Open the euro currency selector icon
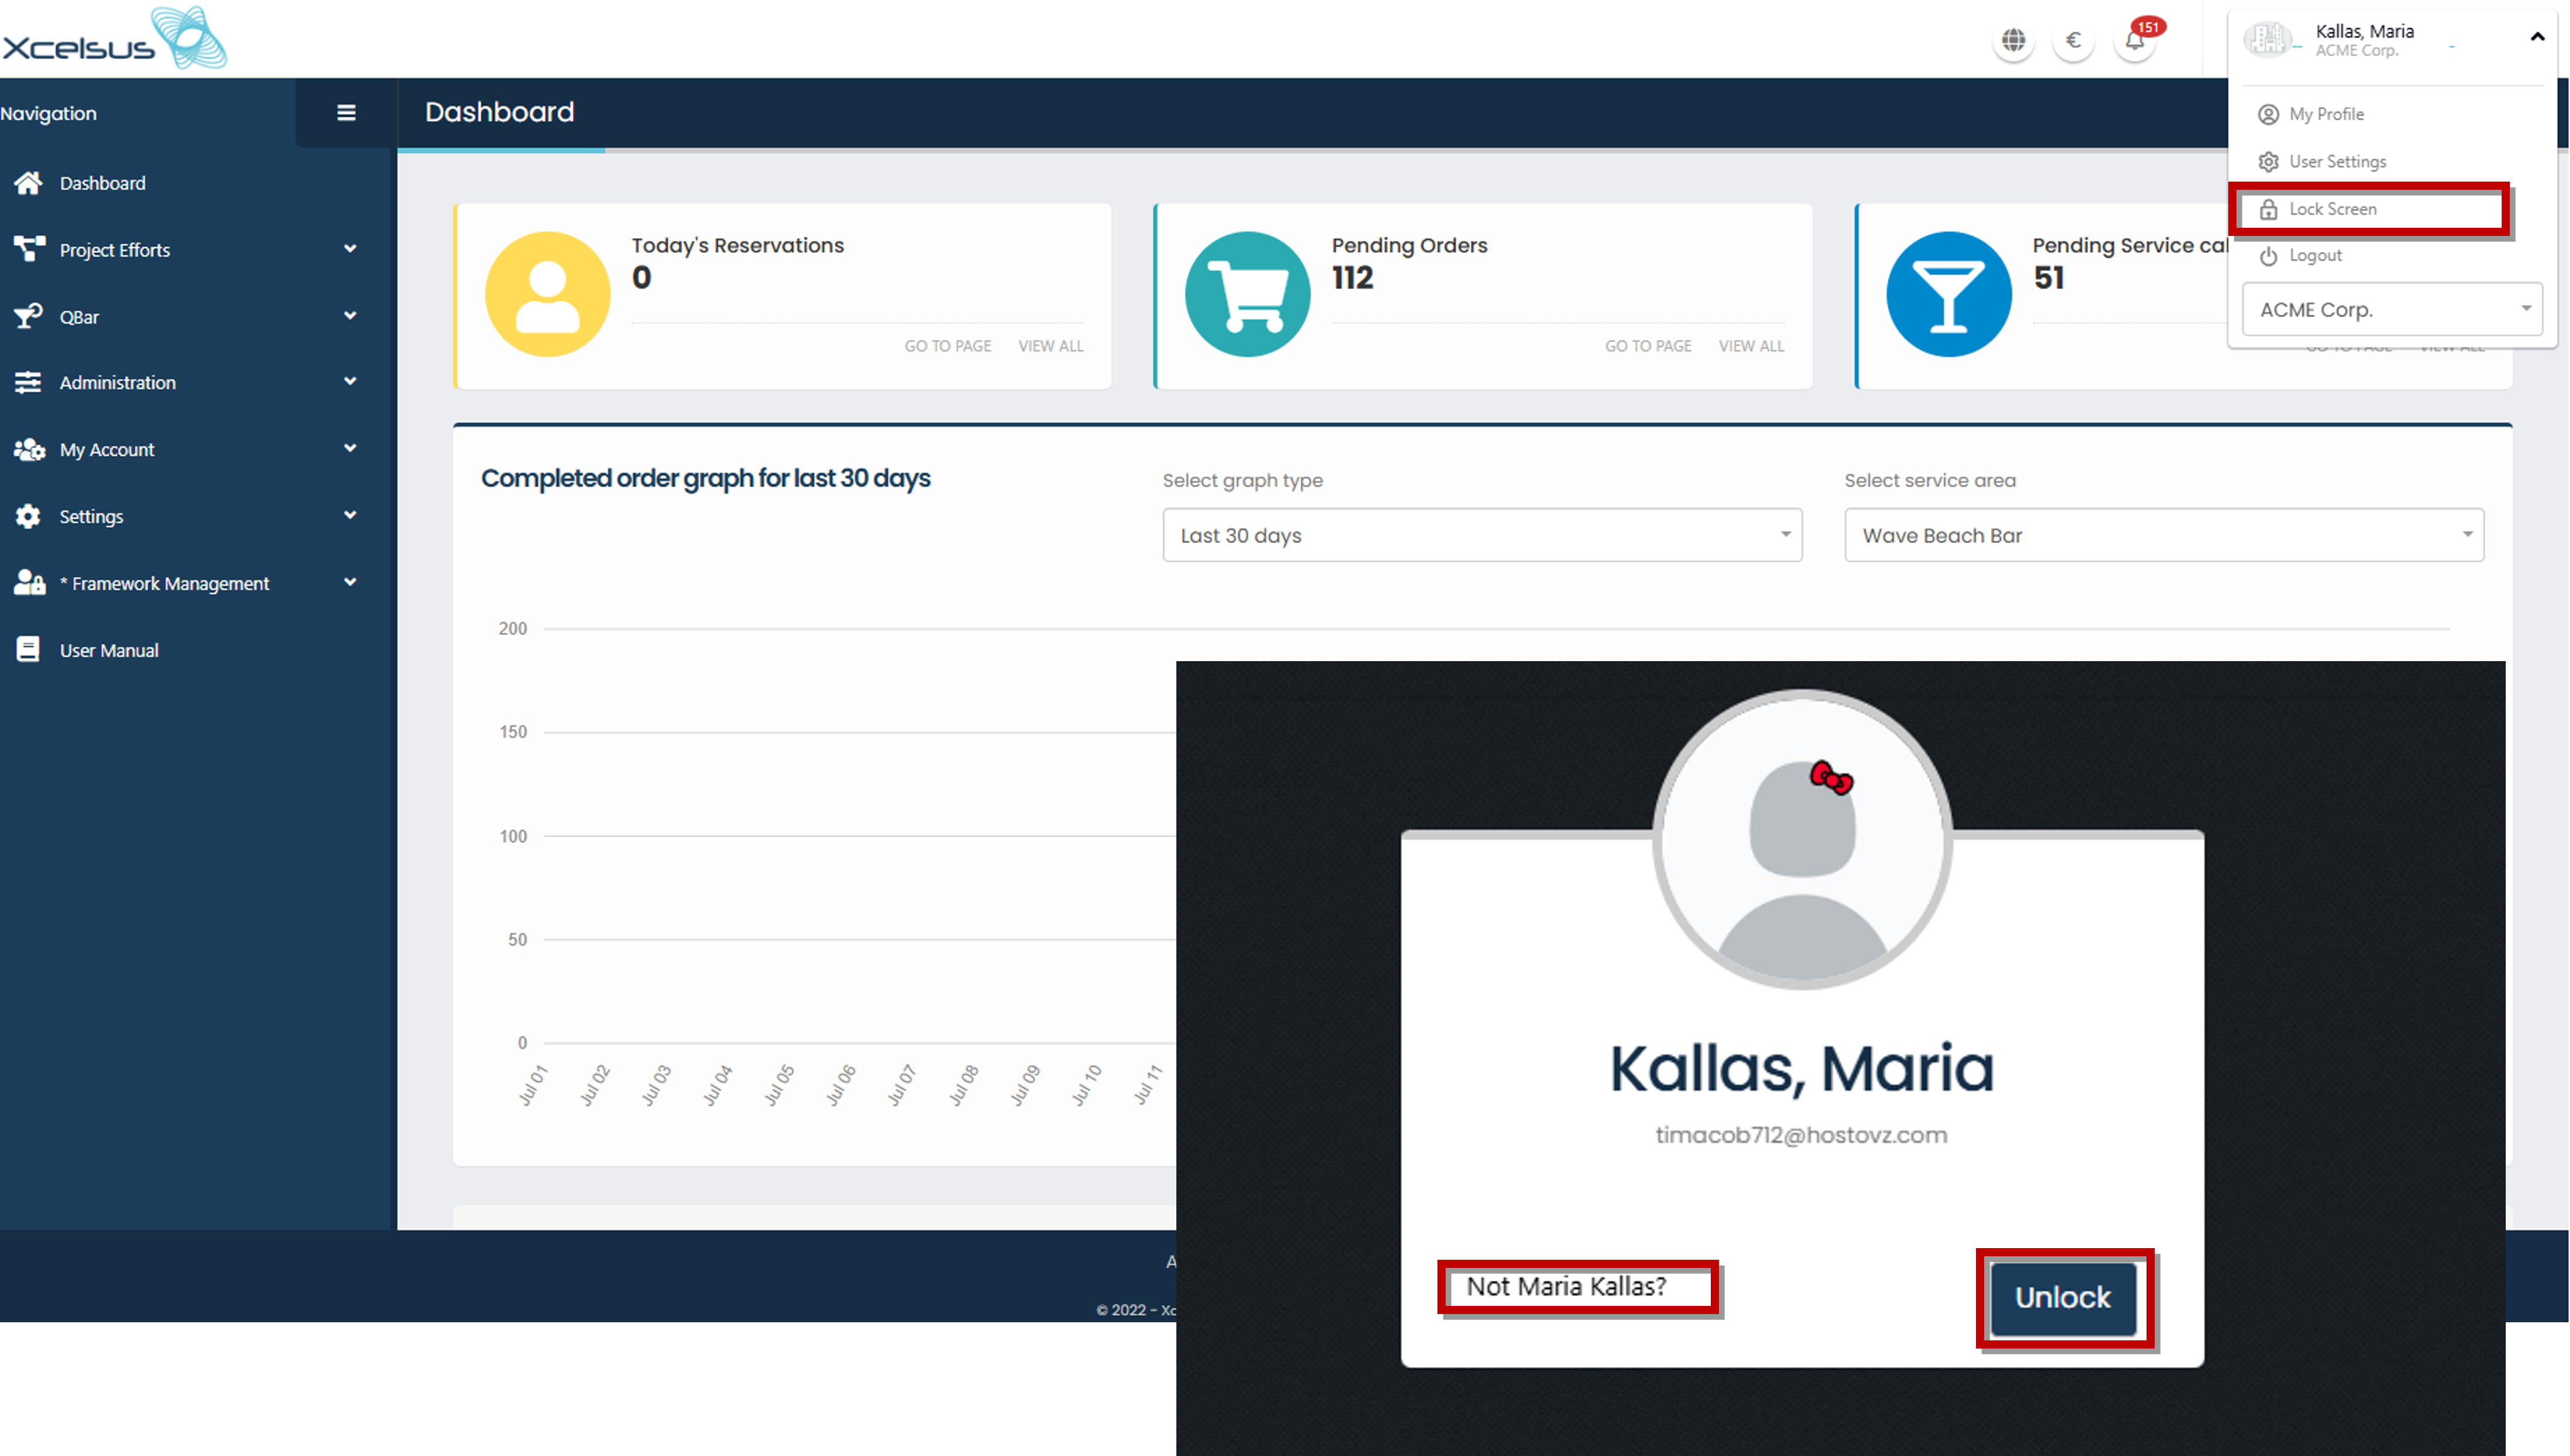 [2073, 40]
